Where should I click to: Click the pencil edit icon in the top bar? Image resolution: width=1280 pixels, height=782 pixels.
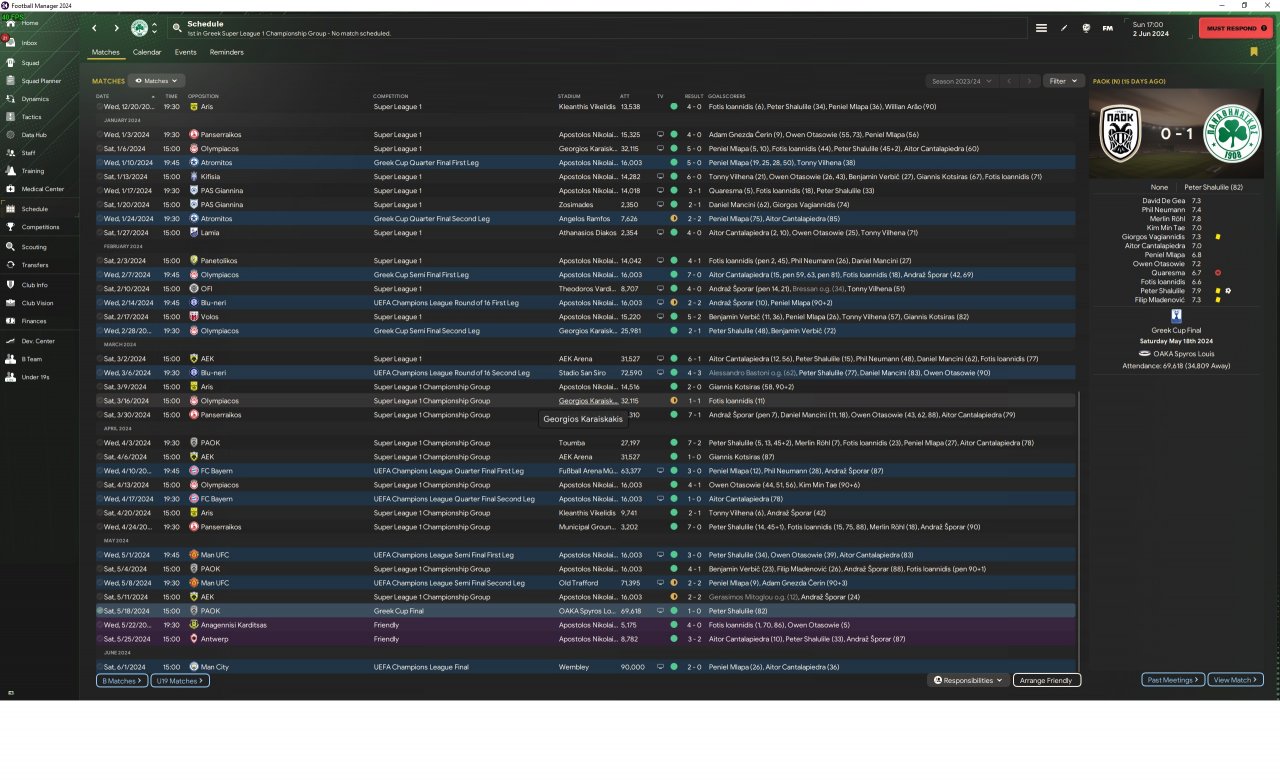(x=1064, y=28)
